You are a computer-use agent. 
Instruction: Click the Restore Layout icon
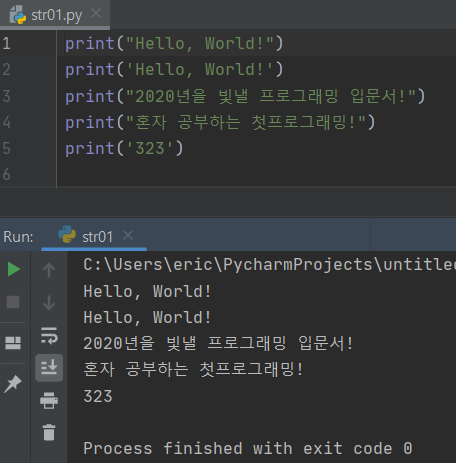pos(13,343)
